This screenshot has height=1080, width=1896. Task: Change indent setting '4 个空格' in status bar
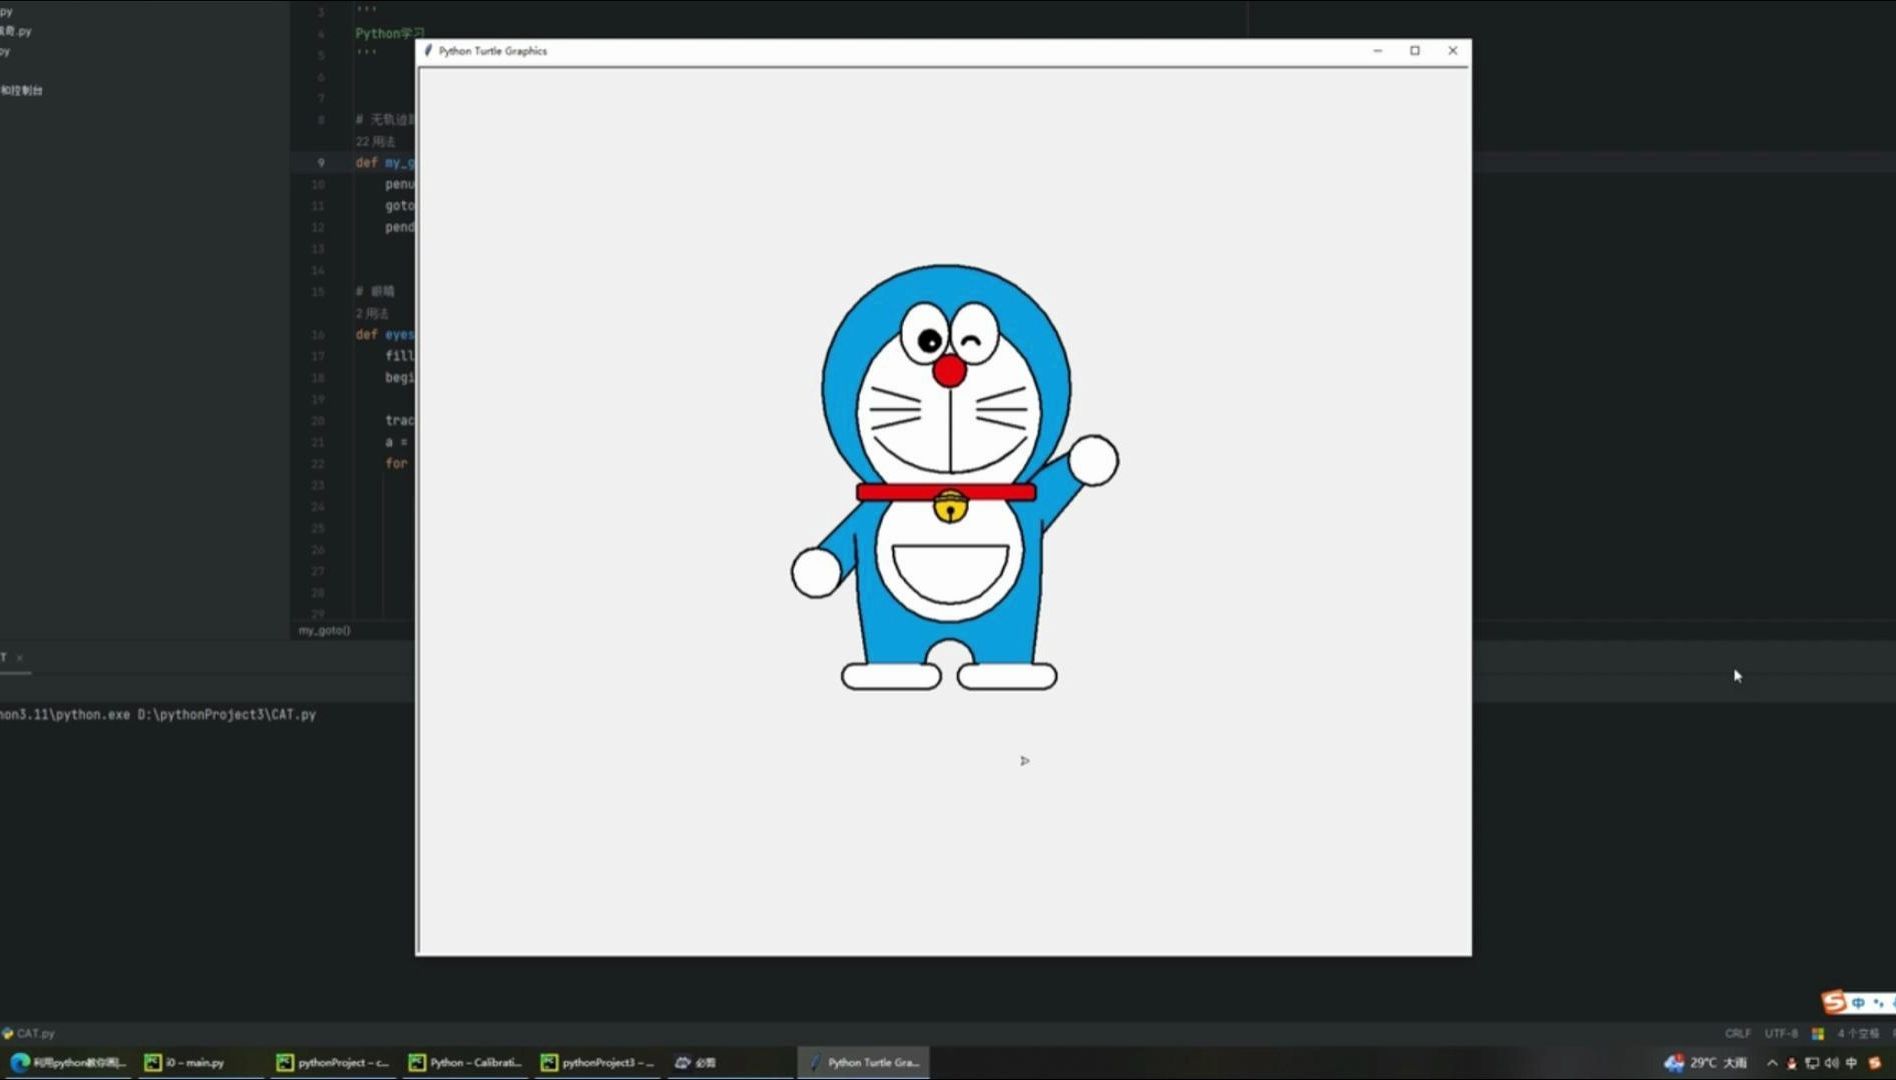[x=1858, y=1033]
